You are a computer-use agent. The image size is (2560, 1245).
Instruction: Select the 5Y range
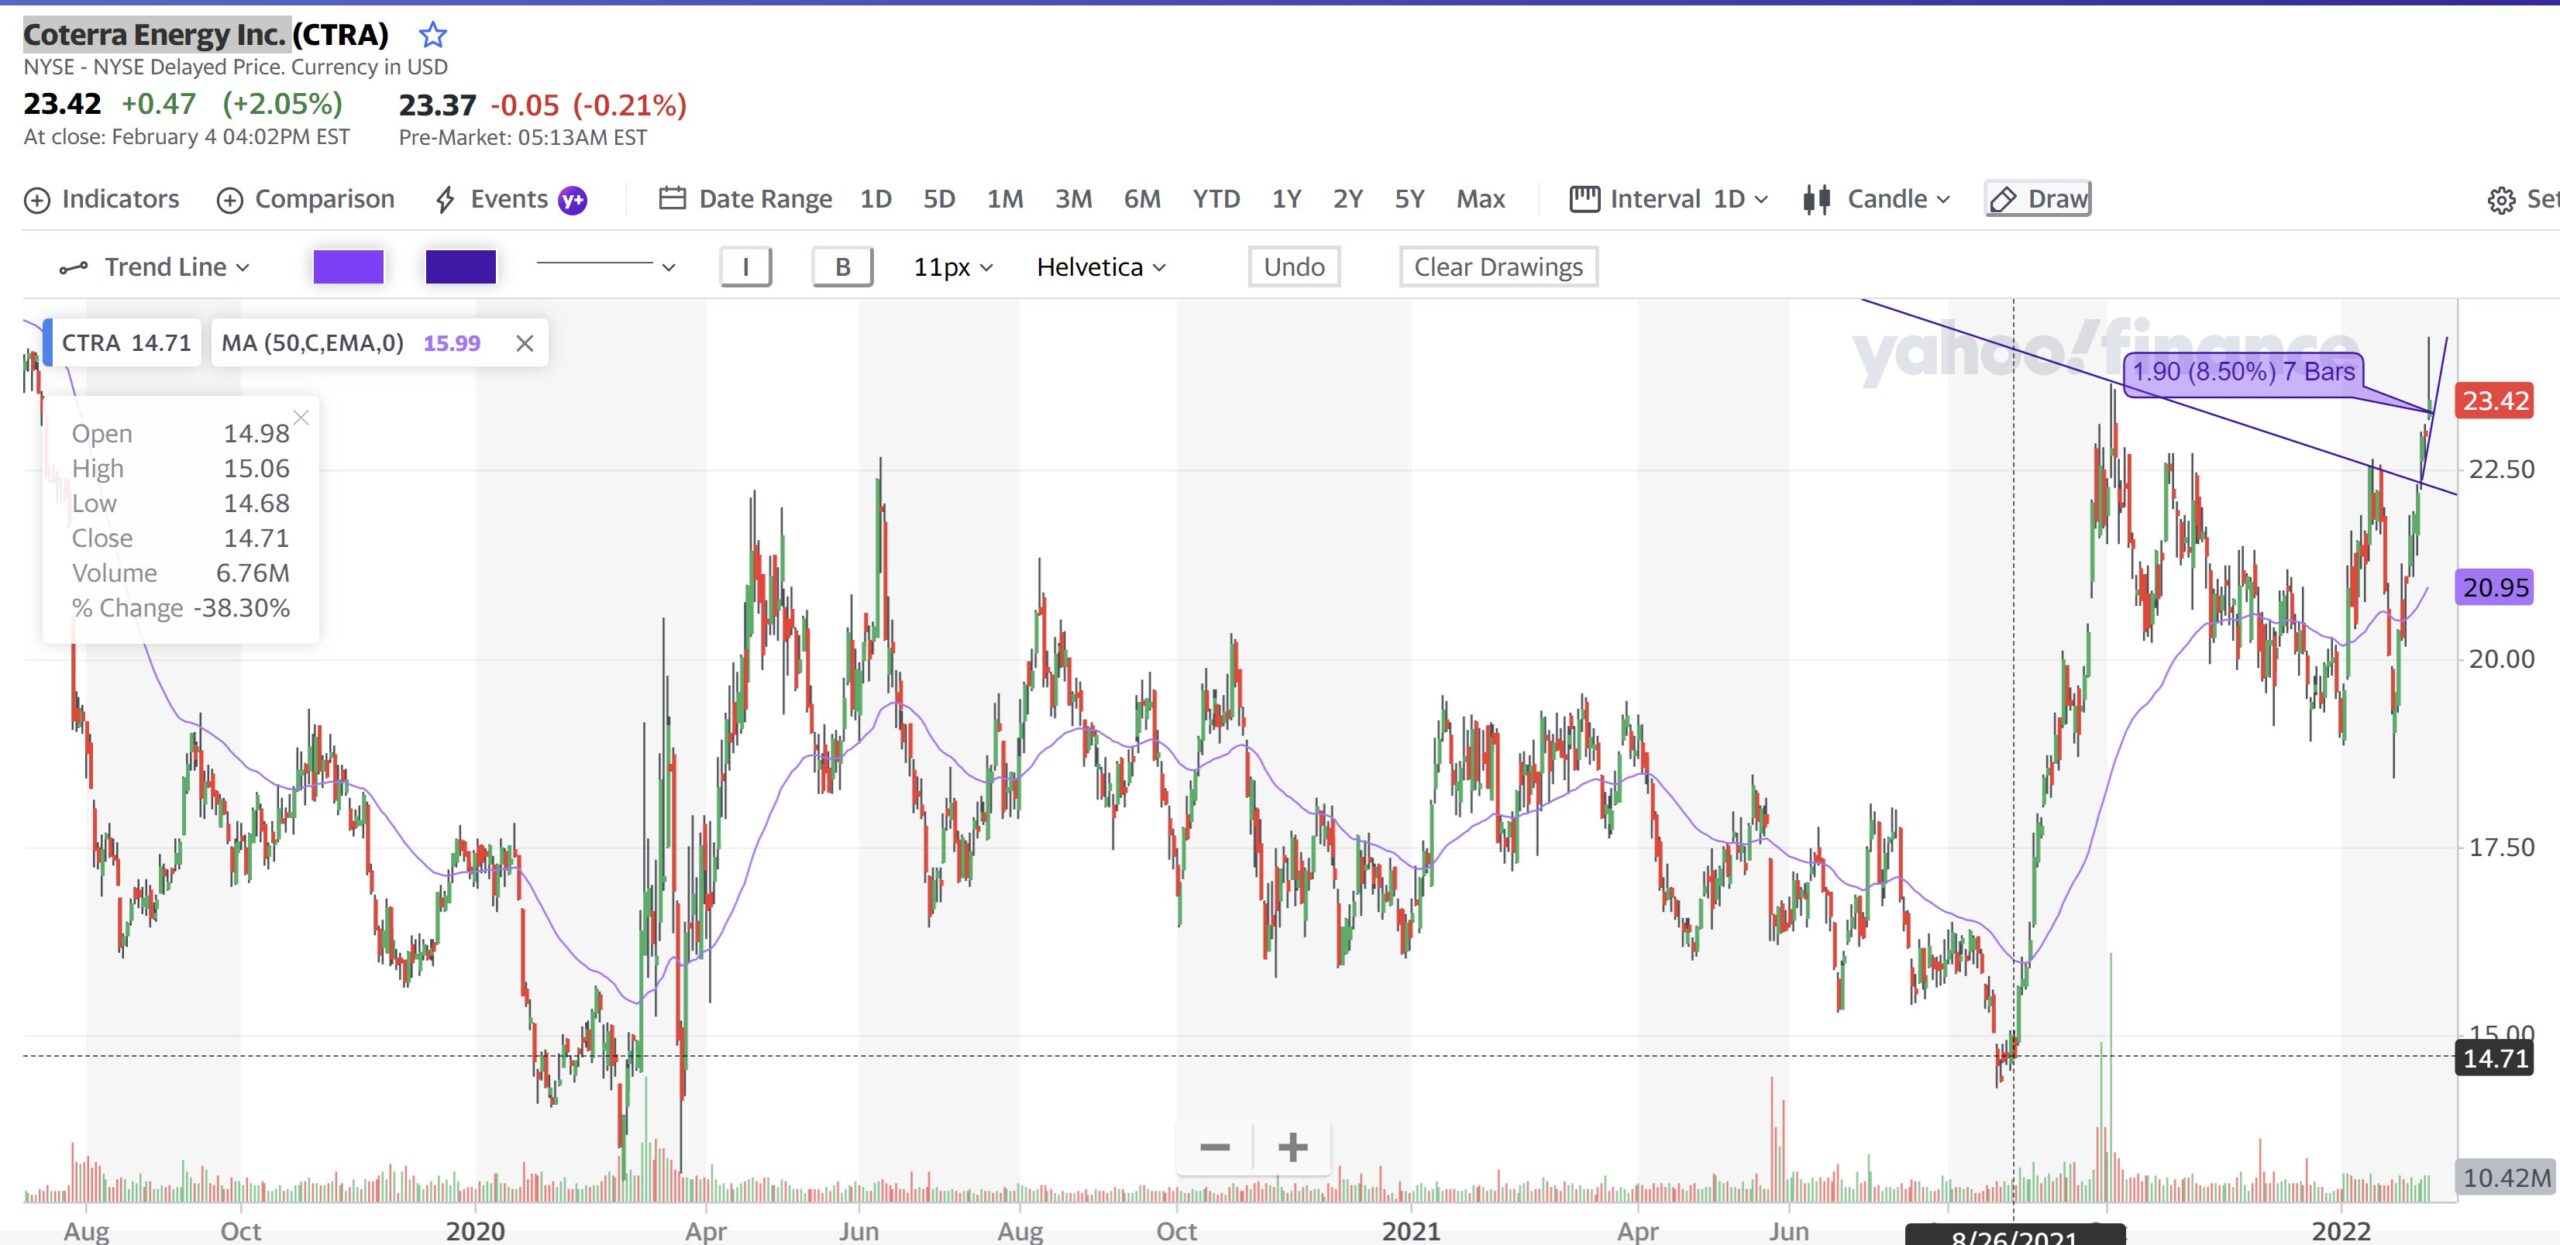1409,199
